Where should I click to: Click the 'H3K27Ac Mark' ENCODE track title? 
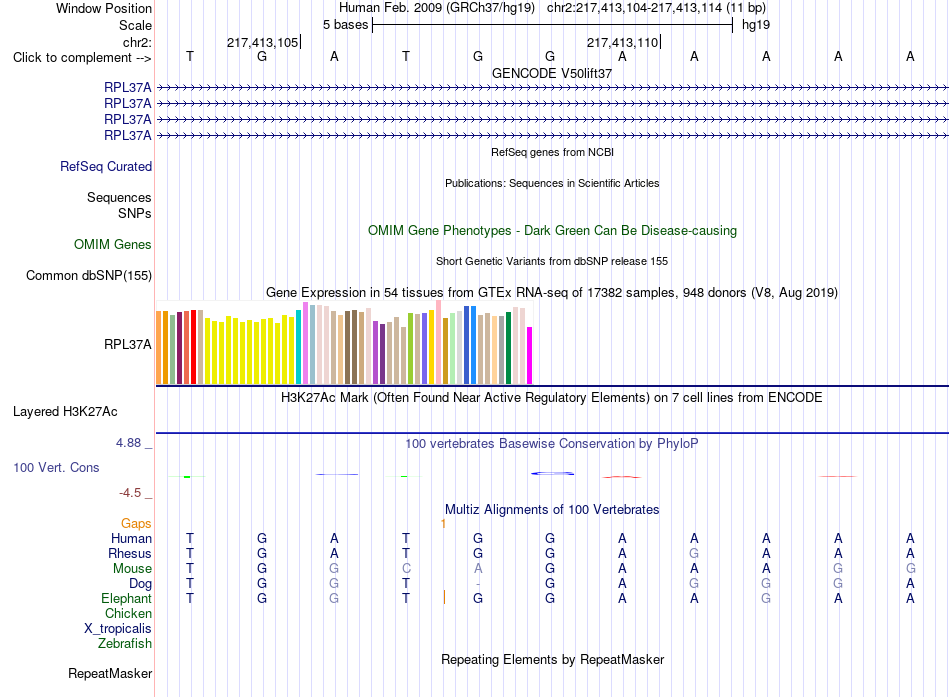click(552, 398)
